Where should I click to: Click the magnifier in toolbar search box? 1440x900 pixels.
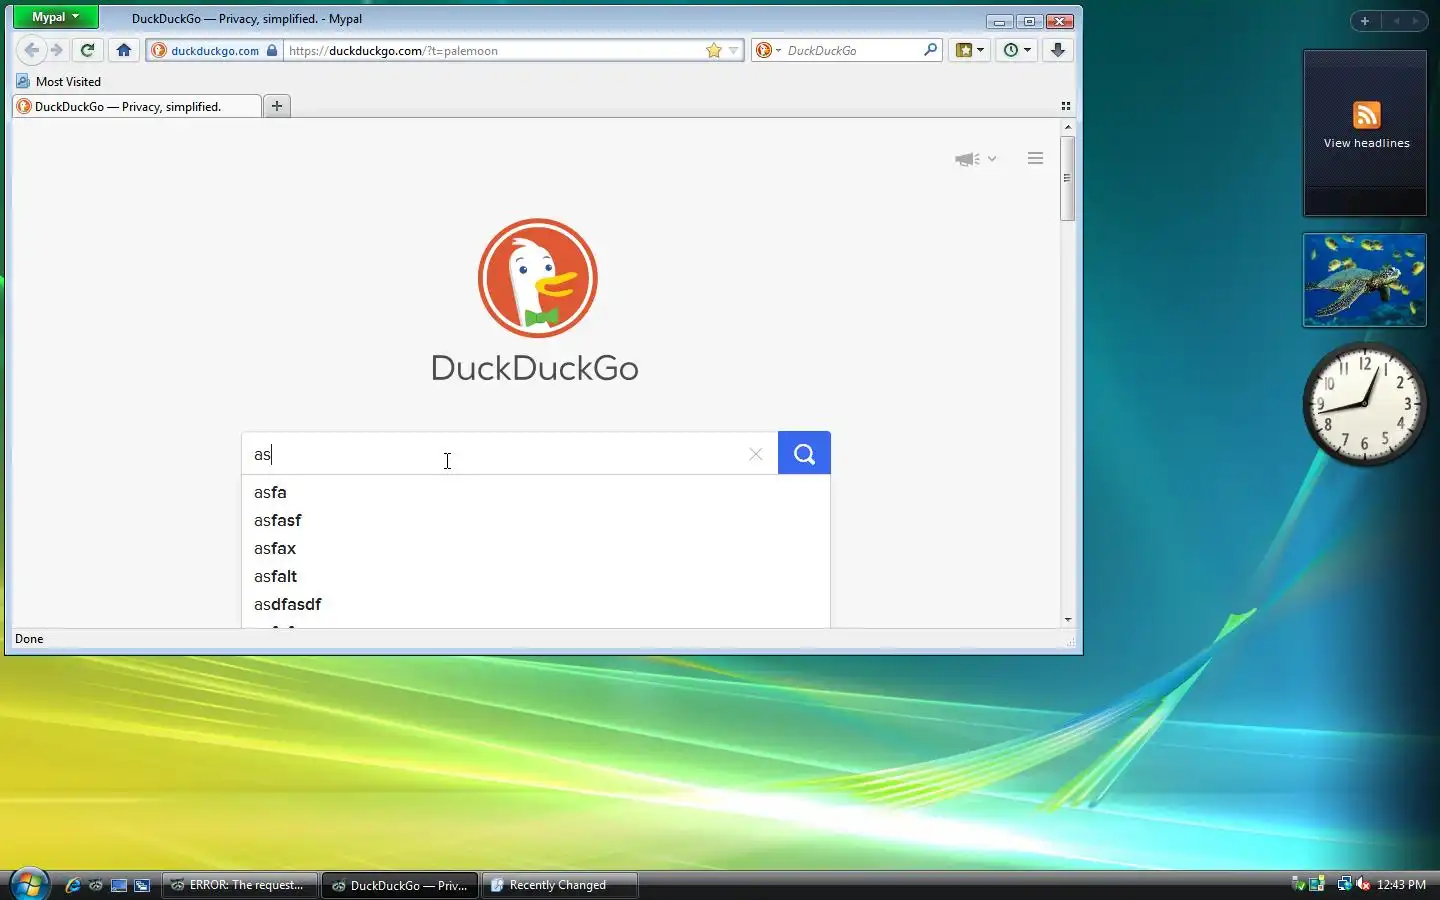pyautogui.click(x=931, y=49)
